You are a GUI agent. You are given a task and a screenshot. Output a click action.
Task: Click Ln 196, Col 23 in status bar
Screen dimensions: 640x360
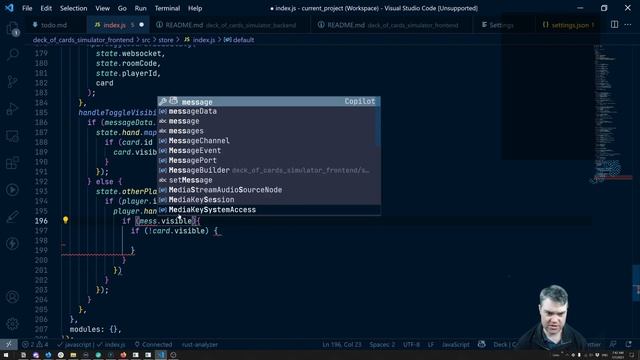(342, 344)
